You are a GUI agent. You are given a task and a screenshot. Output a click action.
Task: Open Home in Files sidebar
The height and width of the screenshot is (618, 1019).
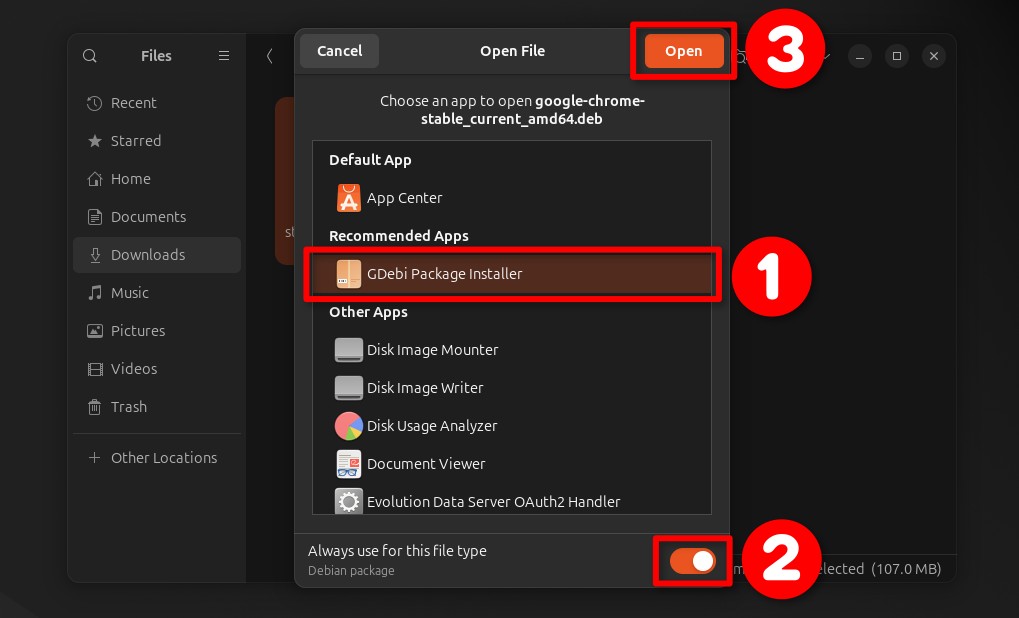click(x=157, y=179)
